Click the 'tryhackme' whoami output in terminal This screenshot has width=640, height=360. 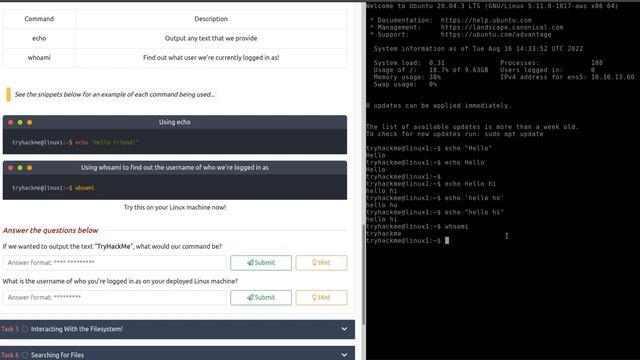click(x=384, y=234)
